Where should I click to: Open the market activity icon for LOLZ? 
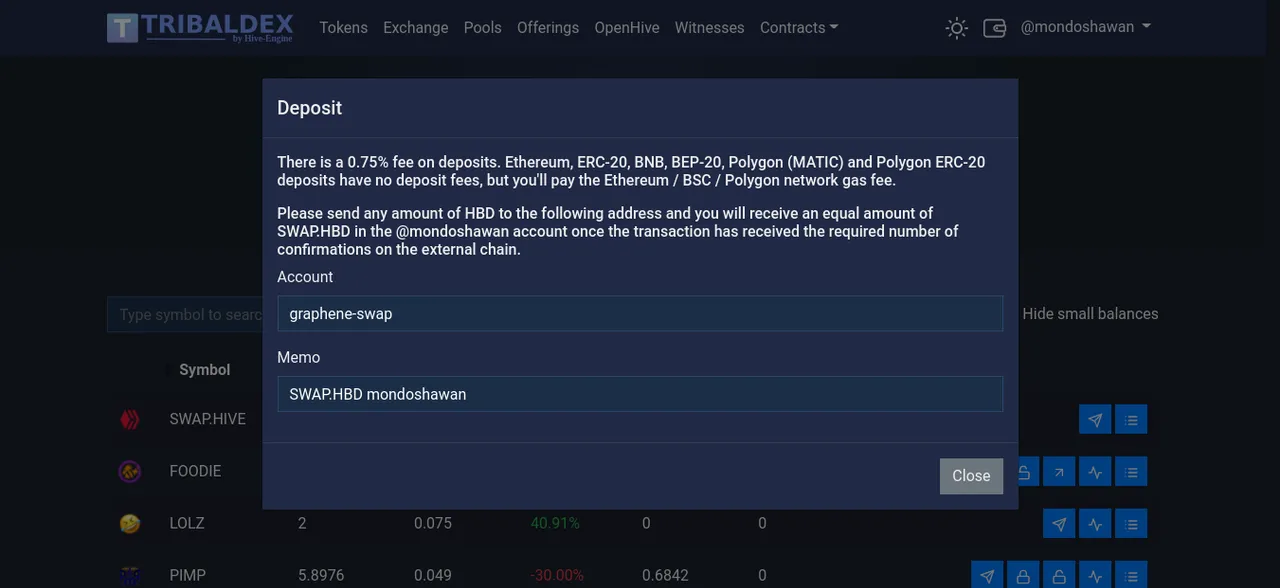click(1095, 523)
